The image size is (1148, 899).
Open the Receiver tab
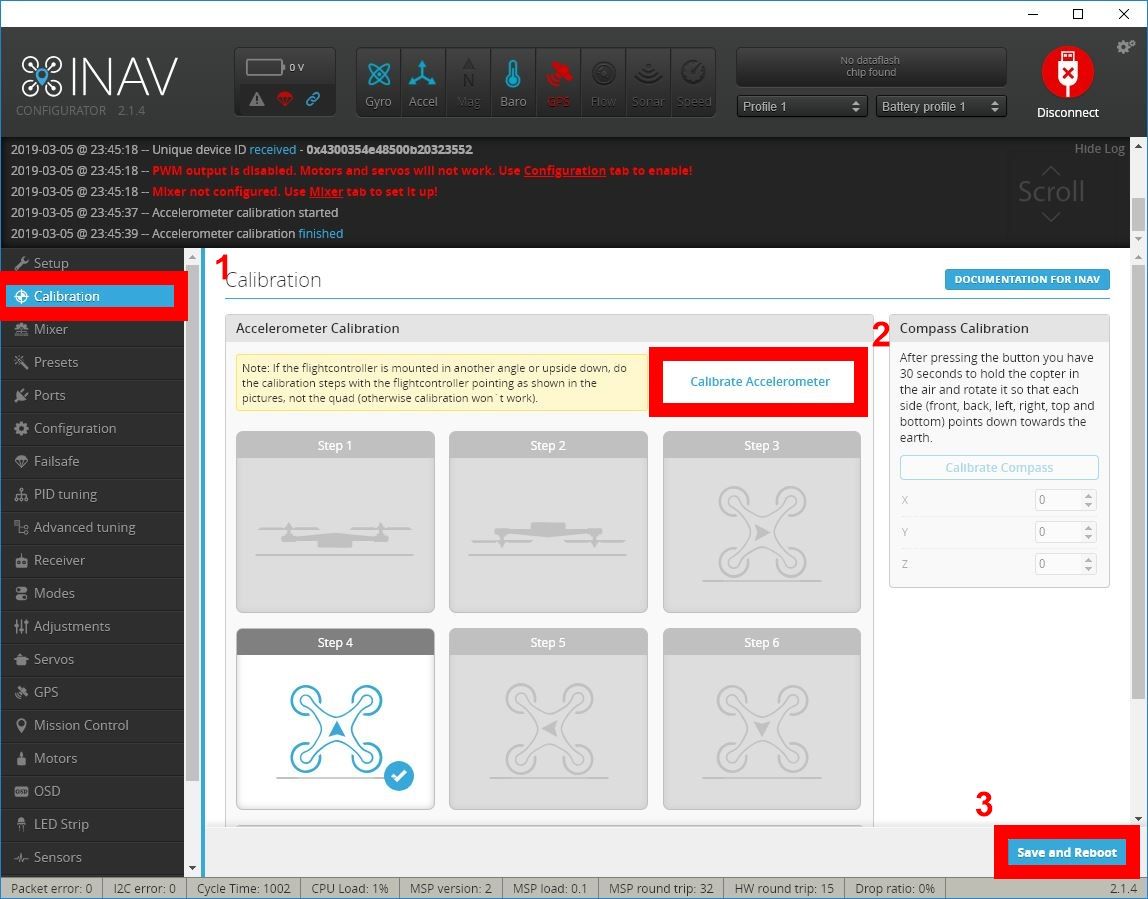click(x=92, y=560)
